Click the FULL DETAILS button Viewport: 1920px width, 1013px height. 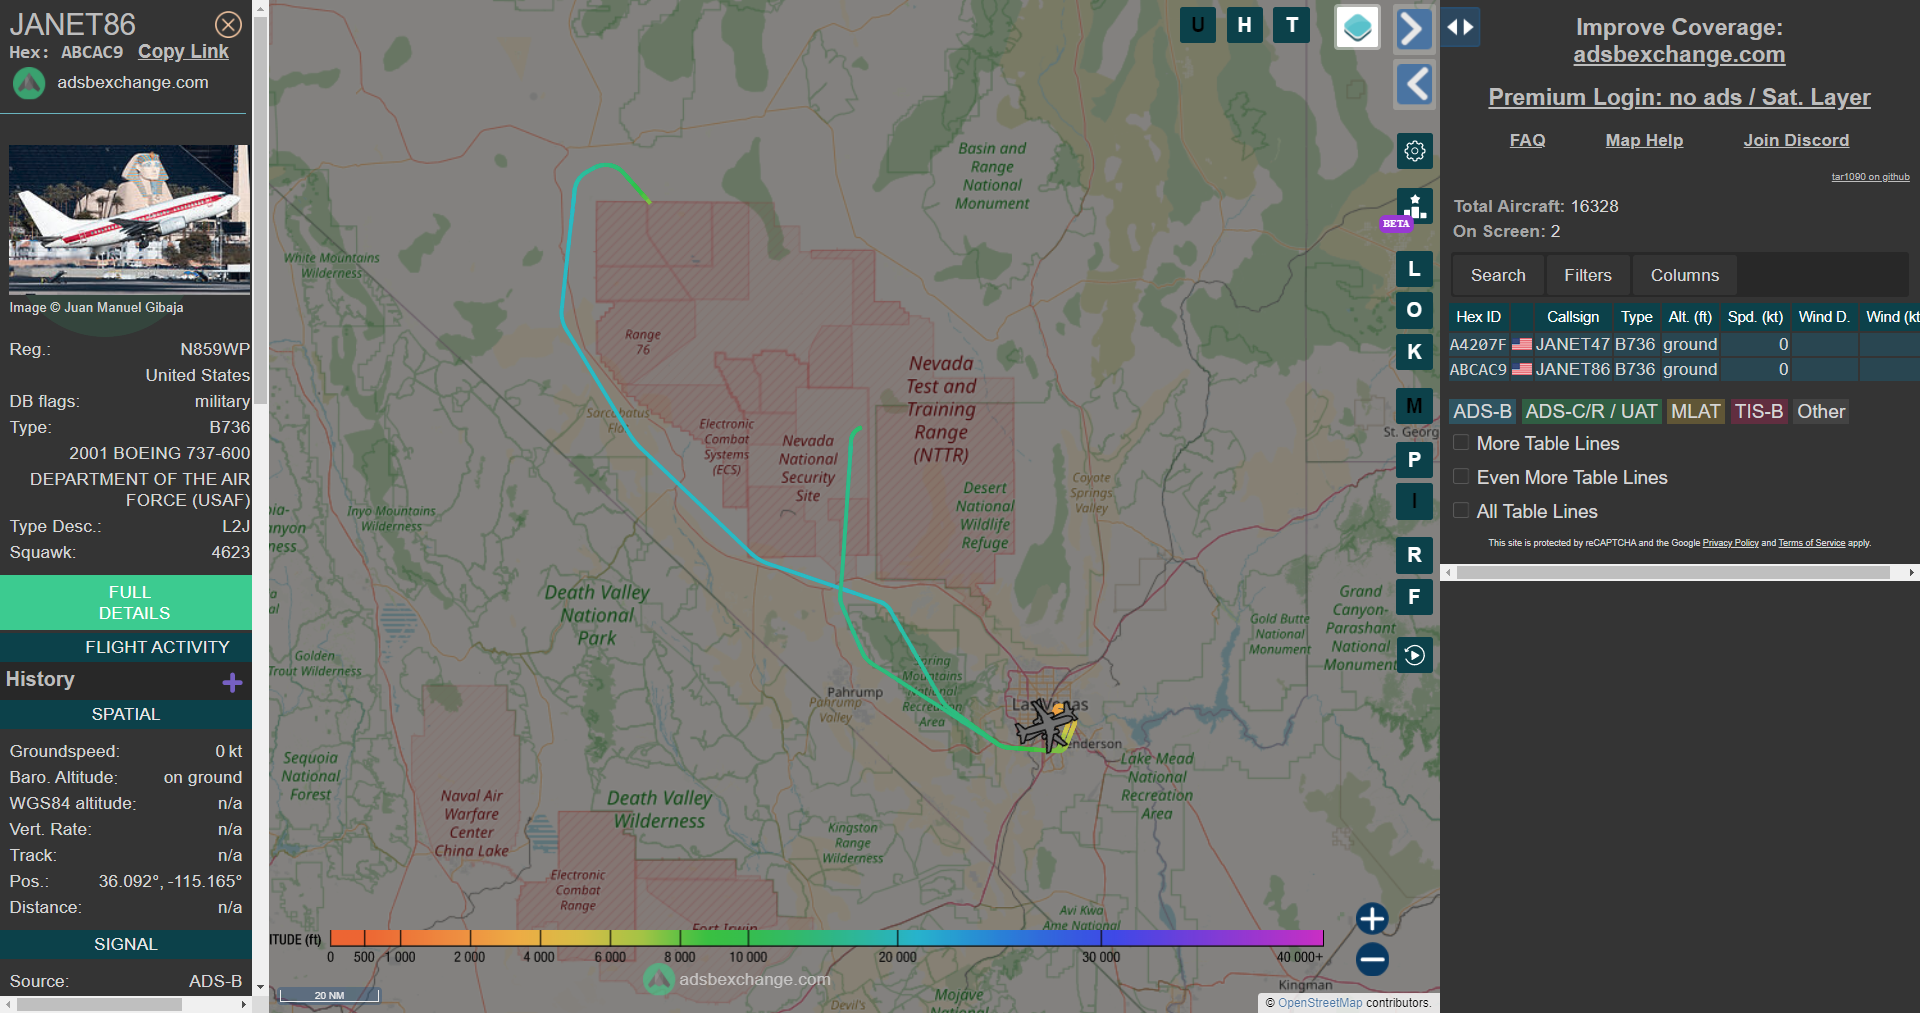point(126,602)
